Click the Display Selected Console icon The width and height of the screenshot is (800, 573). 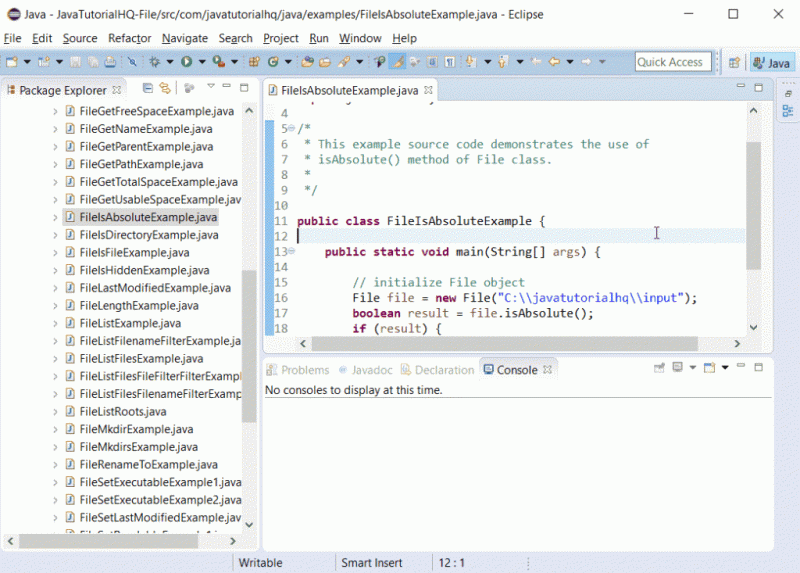click(x=677, y=367)
